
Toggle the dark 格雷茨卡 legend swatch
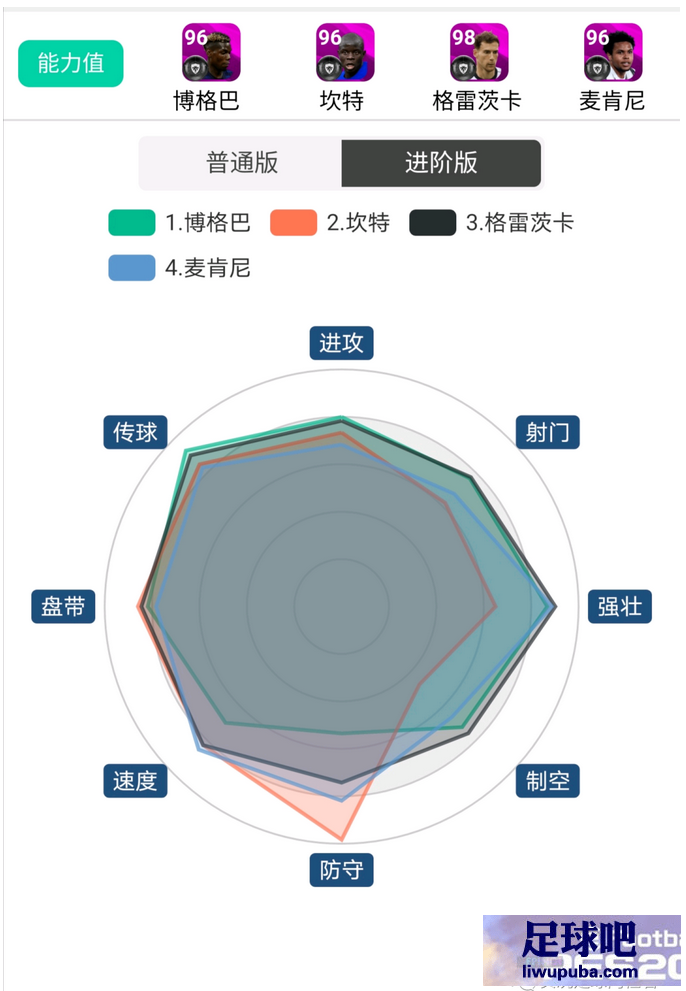(x=432, y=222)
